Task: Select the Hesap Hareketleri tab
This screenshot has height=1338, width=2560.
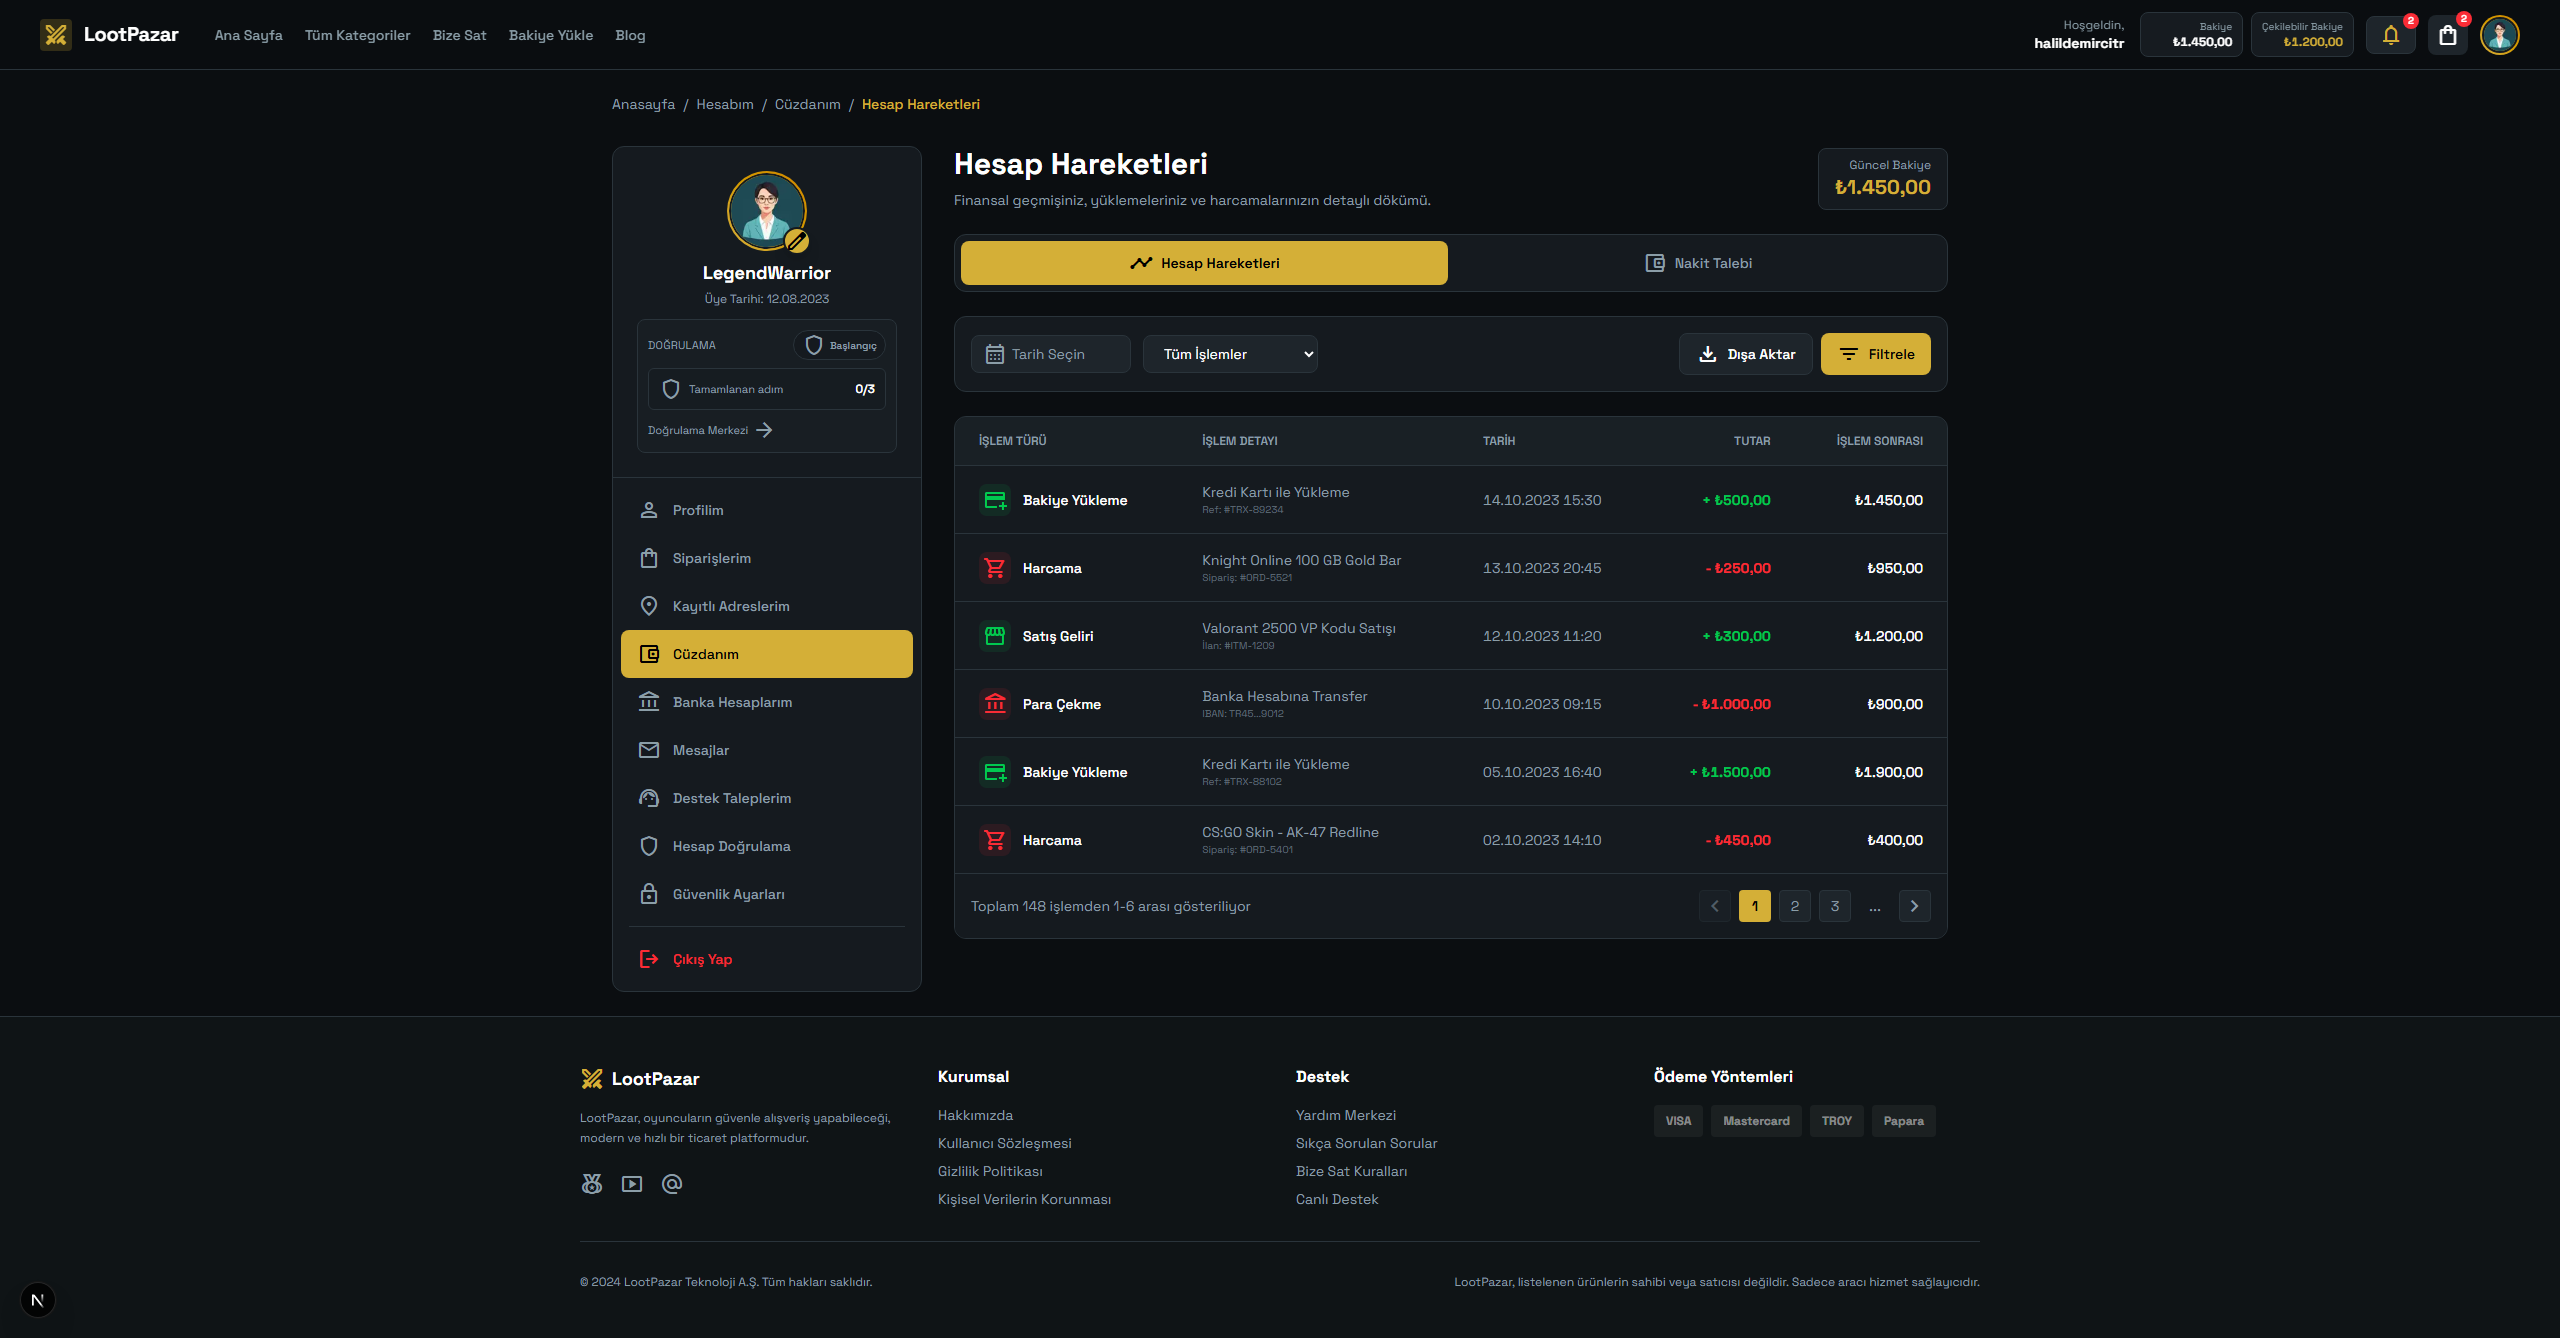Action: click(x=1204, y=263)
